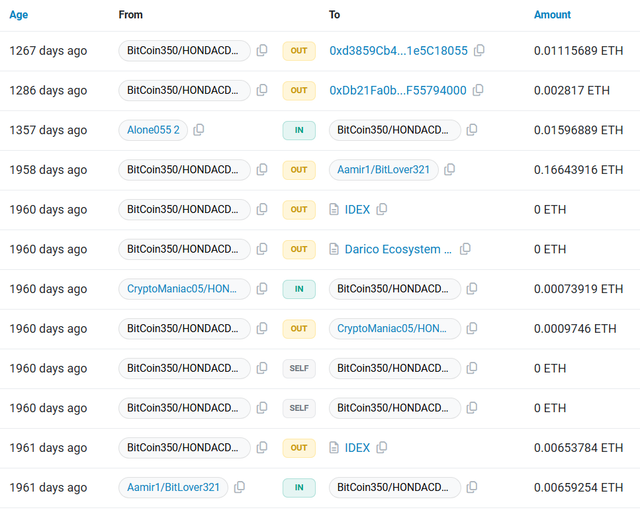Open the Darico Ecosystem contract link

pyautogui.click(x=398, y=249)
